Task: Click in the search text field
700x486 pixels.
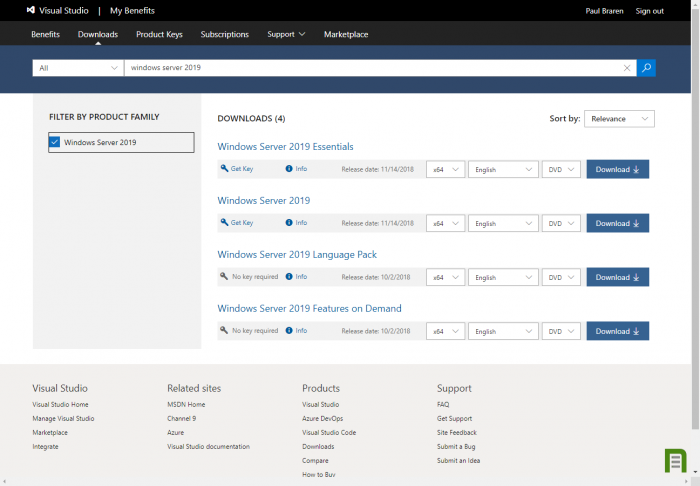Action: tap(373, 68)
